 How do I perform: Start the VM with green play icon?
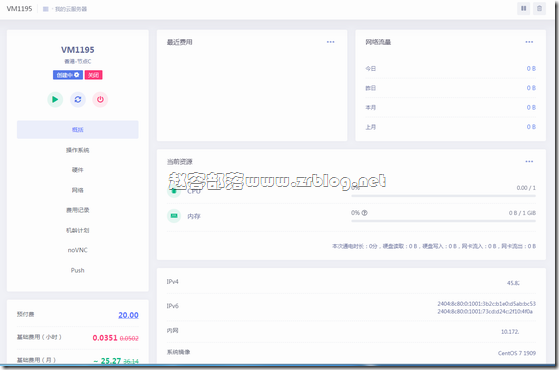coord(55,99)
